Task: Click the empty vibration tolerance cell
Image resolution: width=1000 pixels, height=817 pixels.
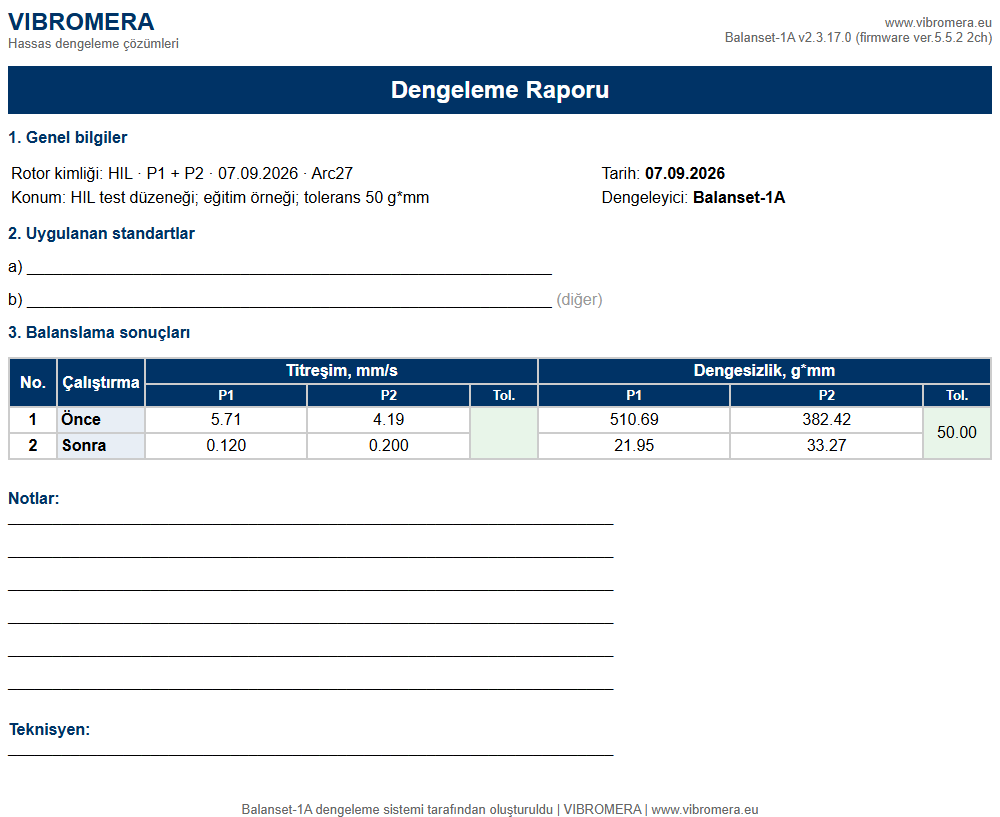Action: 504,433
